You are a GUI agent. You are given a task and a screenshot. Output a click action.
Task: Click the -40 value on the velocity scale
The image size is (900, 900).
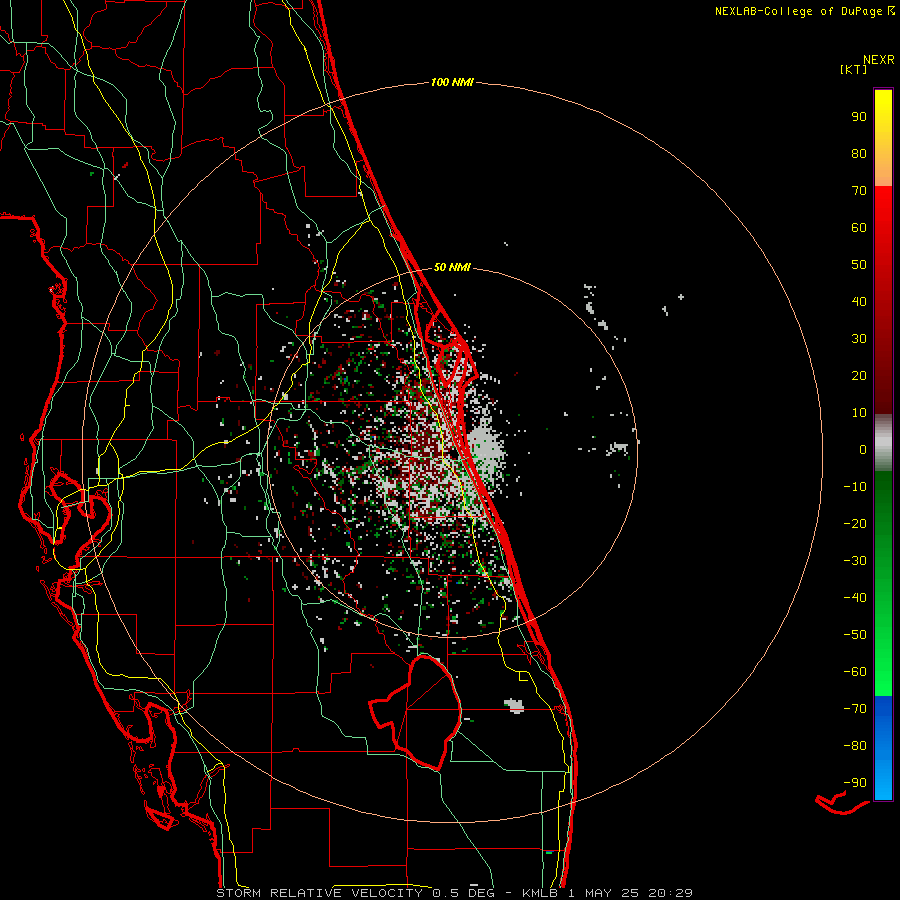pos(855,598)
